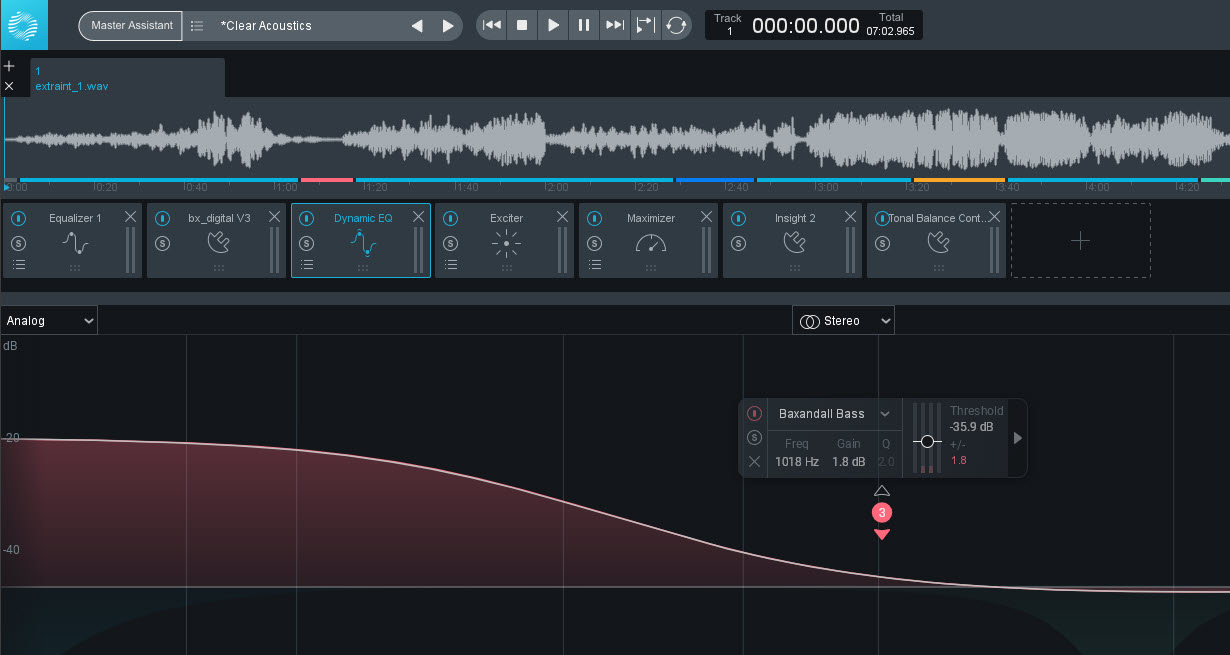Remove the Insight 2 module
This screenshot has height=655, width=1230.
tap(851, 217)
